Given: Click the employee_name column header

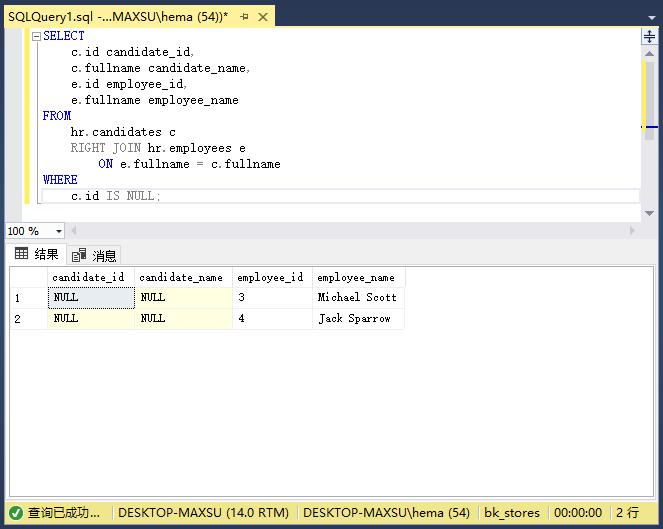Looking at the screenshot, I should (x=359, y=277).
